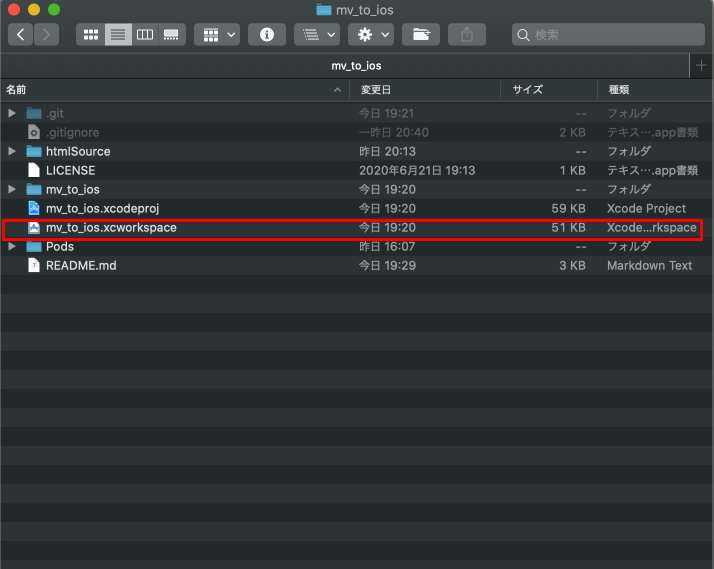The height and width of the screenshot is (569, 714).
Task: Select the .gitignore file icon
Action: pyautogui.click(x=34, y=132)
